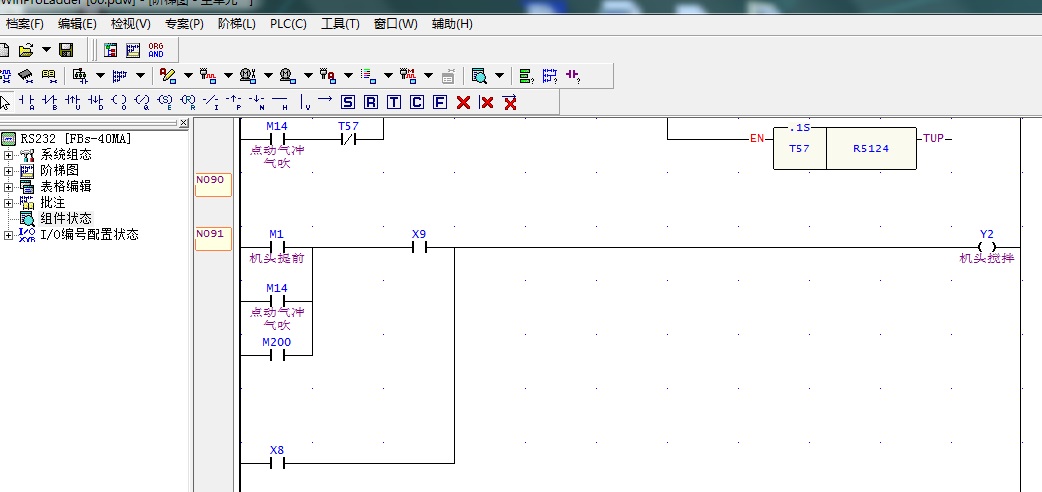Image resolution: width=1042 pixels, height=492 pixels.
Task: Expand the 阶梯图 tree node
Action: click(x=9, y=171)
